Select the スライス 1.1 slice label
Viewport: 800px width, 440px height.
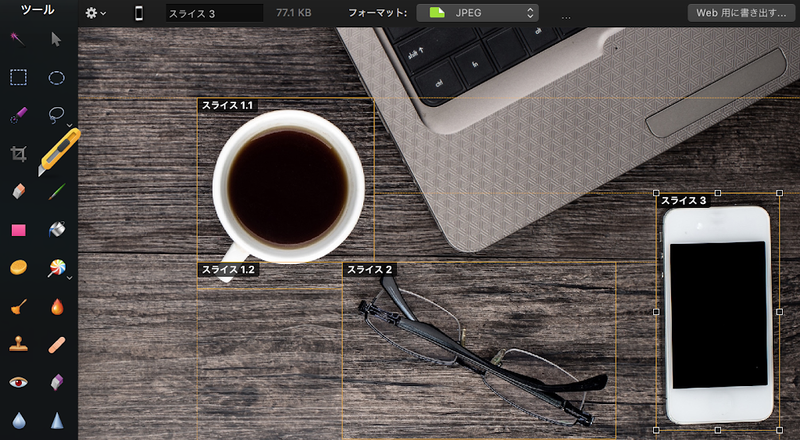pos(229,105)
